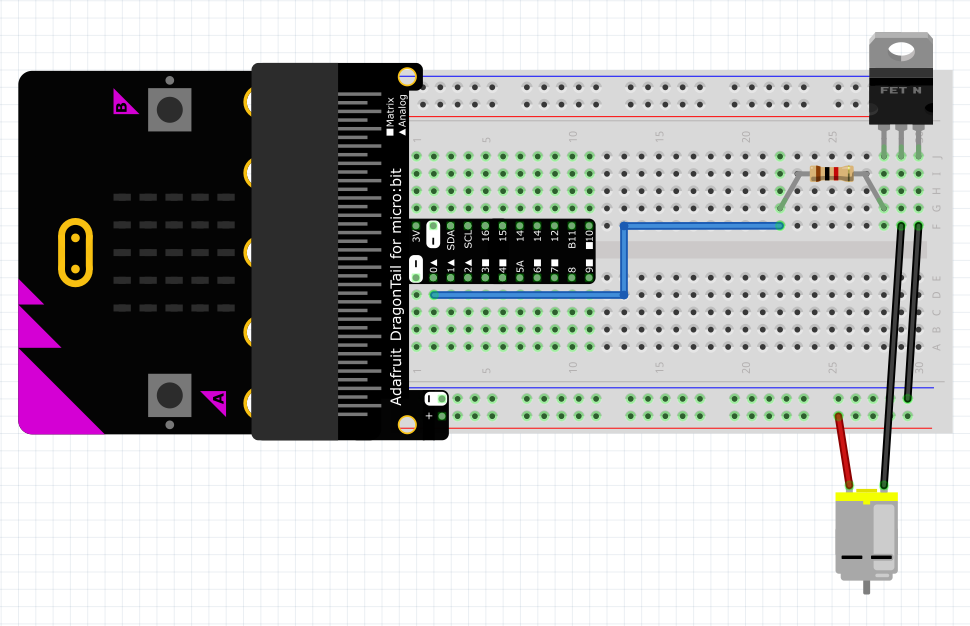The width and height of the screenshot is (970, 626).
Task: Select the resistor on the breadboard
Action: (x=831, y=174)
